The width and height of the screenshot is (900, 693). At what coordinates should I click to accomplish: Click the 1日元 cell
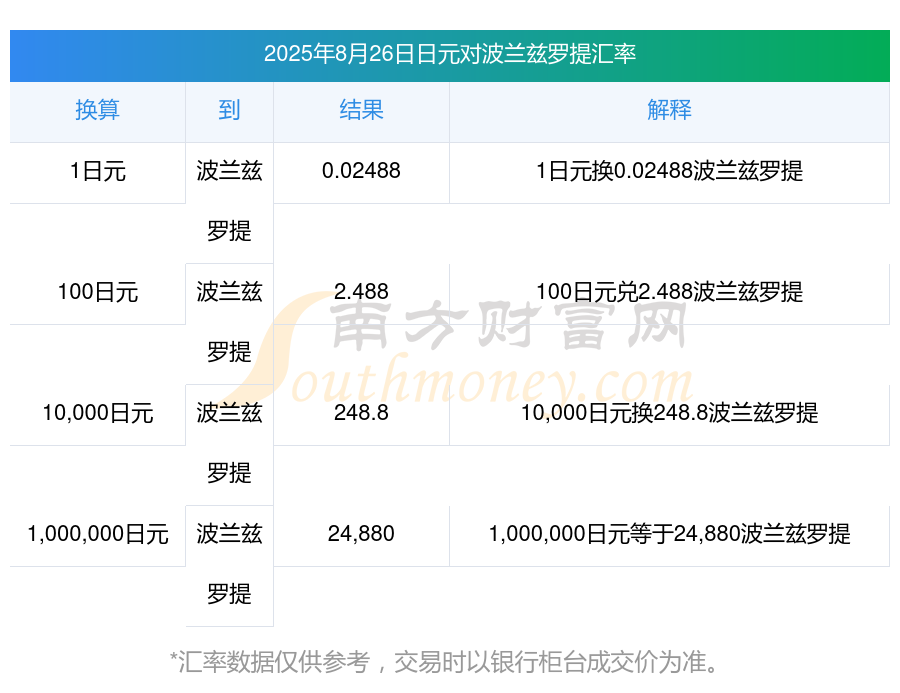[x=98, y=171]
